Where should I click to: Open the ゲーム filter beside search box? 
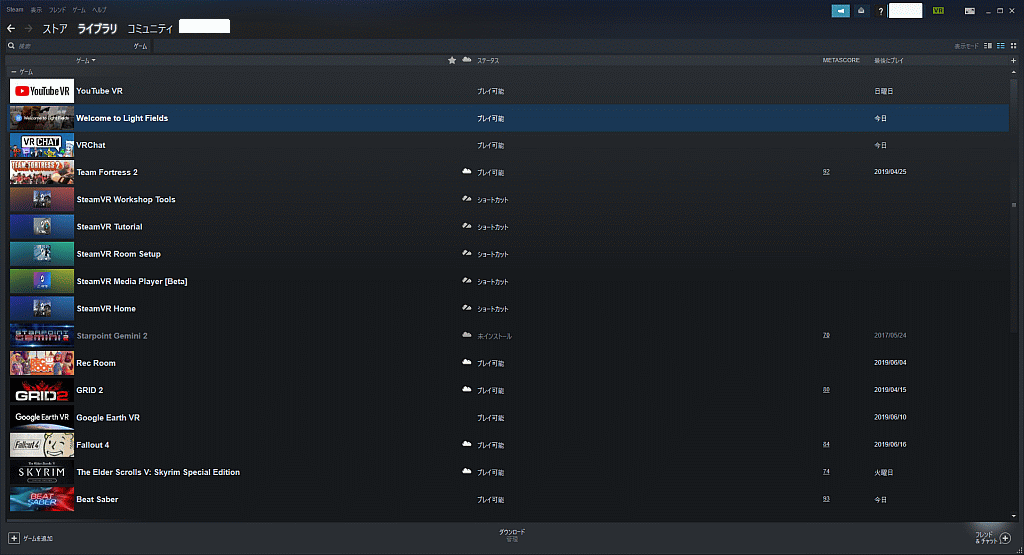pyautogui.click(x=140, y=46)
